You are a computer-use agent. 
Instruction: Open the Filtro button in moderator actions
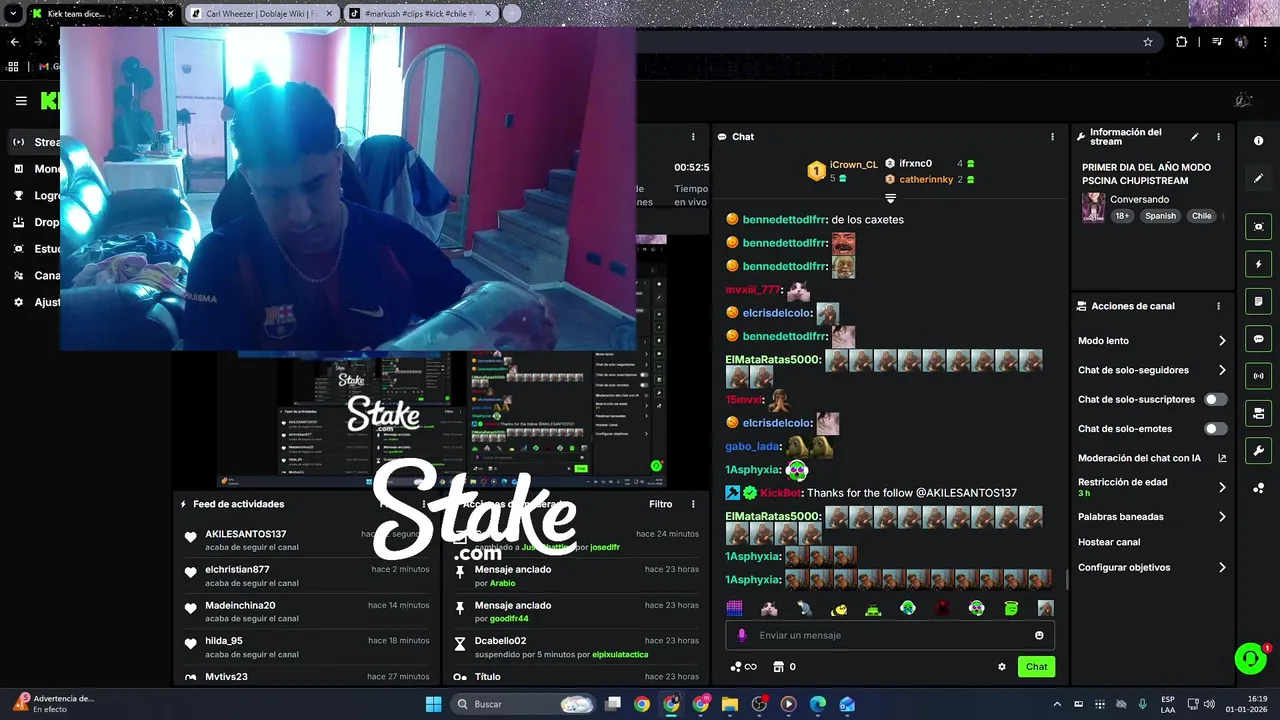coord(660,504)
